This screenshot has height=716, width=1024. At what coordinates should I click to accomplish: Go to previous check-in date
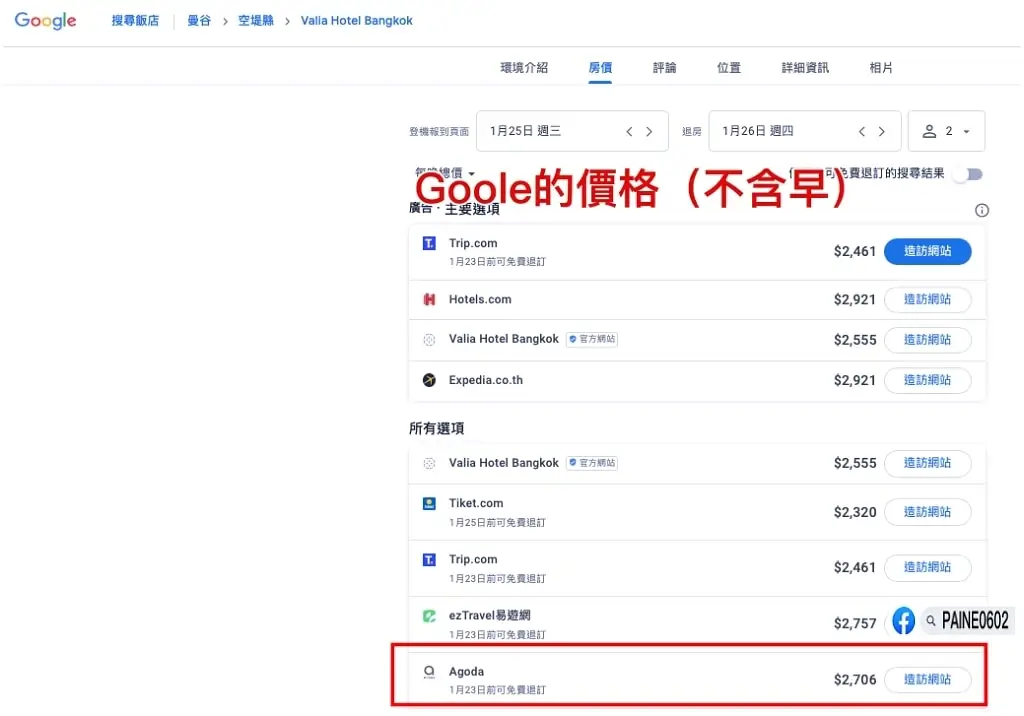(630, 132)
